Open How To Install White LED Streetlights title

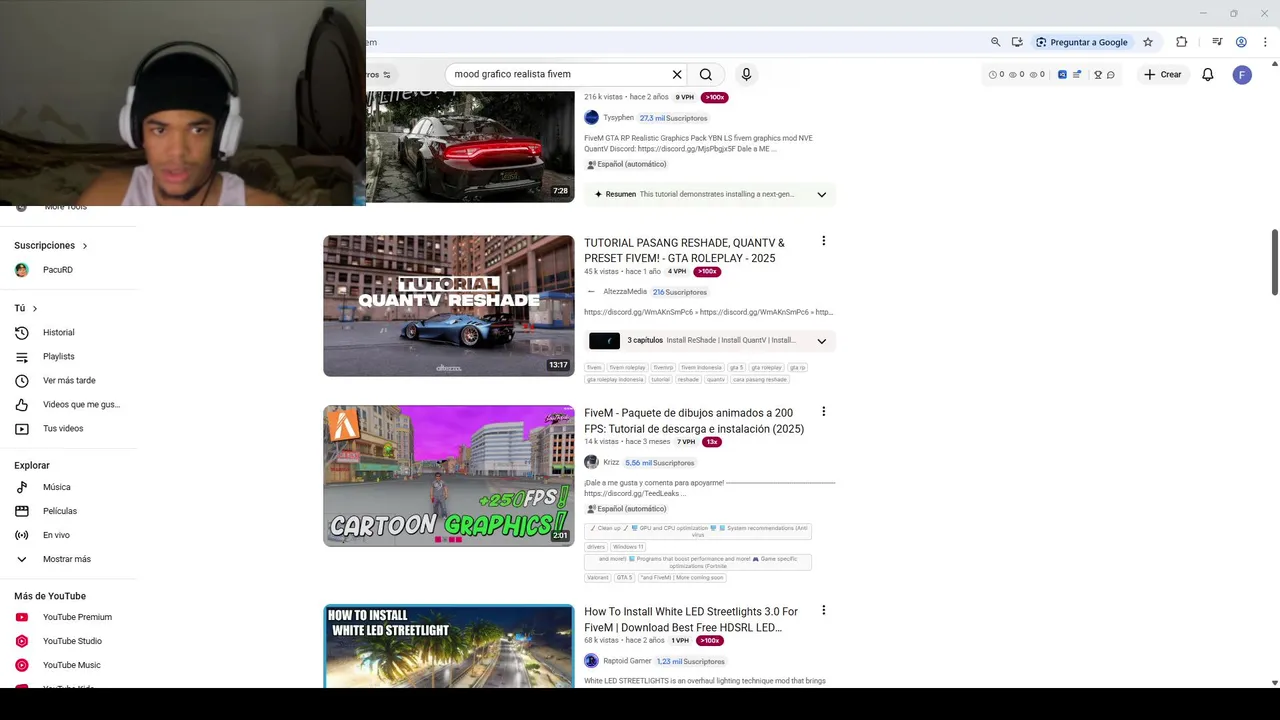tap(691, 619)
